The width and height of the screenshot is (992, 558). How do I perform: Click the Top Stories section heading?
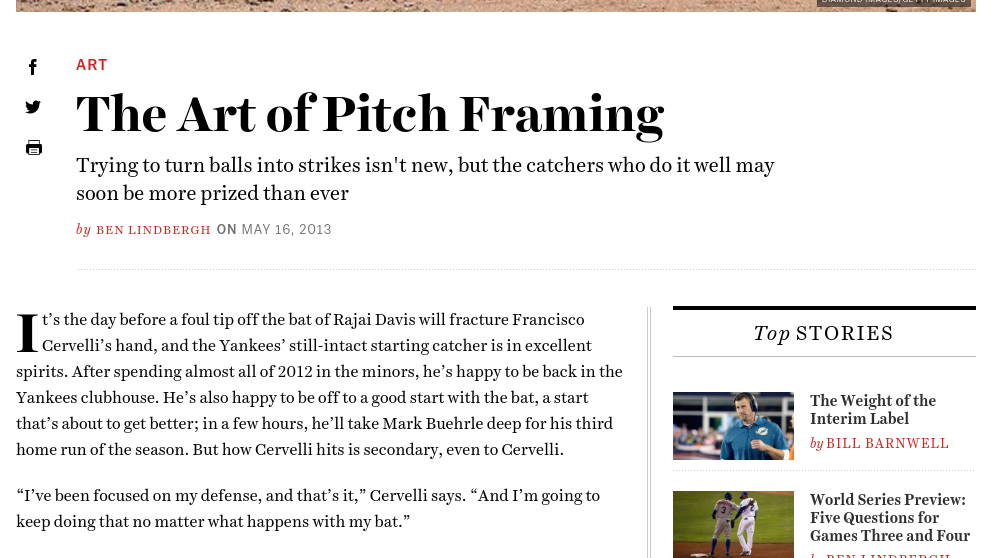pyautogui.click(x=824, y=333)
